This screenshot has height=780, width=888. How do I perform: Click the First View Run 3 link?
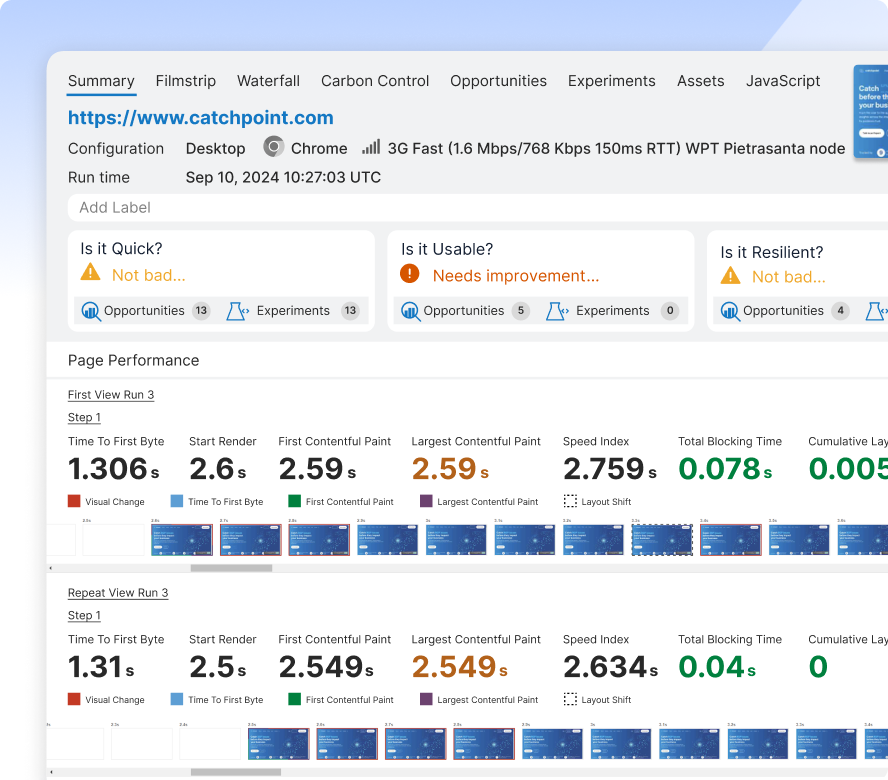pyautogui.click(x=111, y=395)
